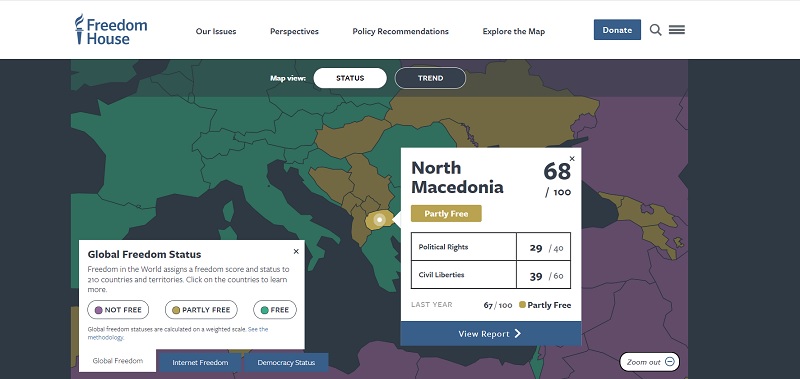The height and width of the screenshot is (379, 800).
Task: Open the search magnifier icon
Action: pos(656,30)
